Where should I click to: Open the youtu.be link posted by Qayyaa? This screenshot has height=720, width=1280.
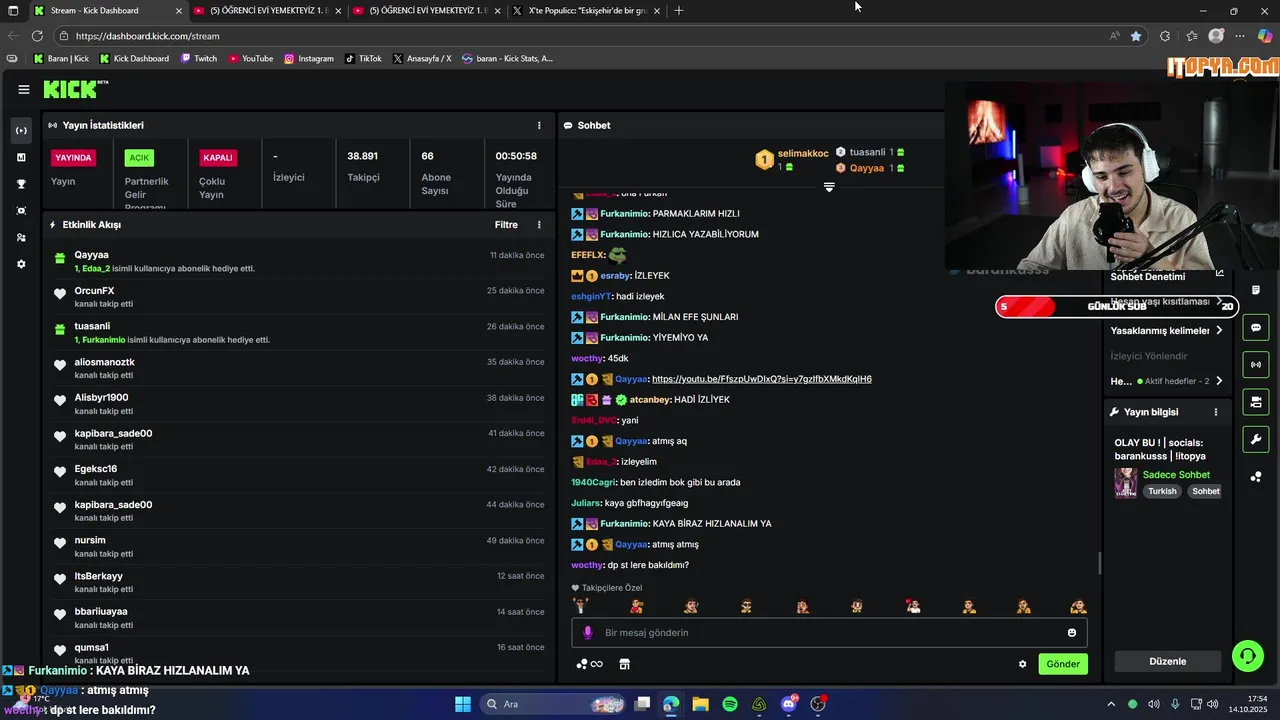click(x=761, y=379)
